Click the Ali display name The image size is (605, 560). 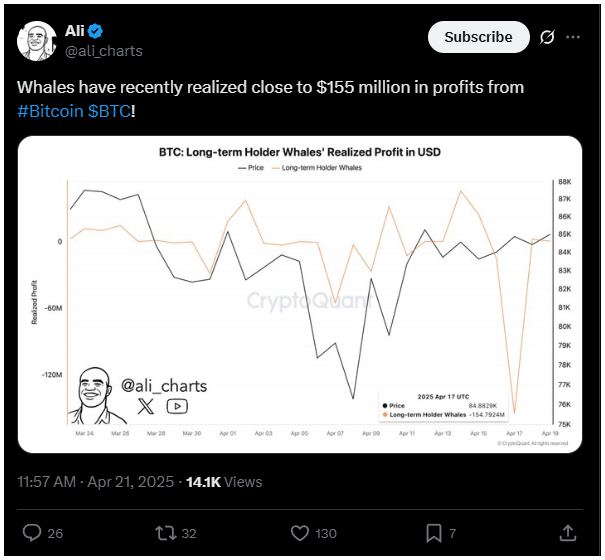point(74,31)
